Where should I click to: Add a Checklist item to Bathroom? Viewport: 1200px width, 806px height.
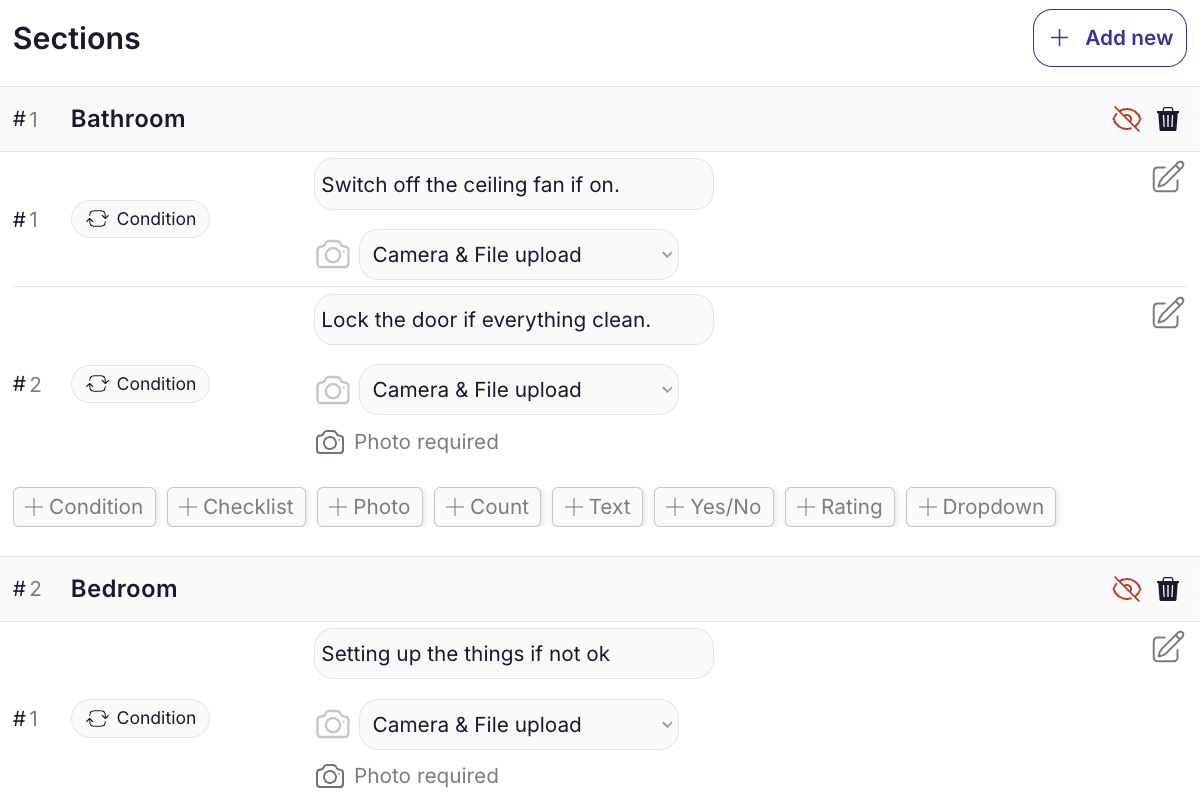[236, 507]
